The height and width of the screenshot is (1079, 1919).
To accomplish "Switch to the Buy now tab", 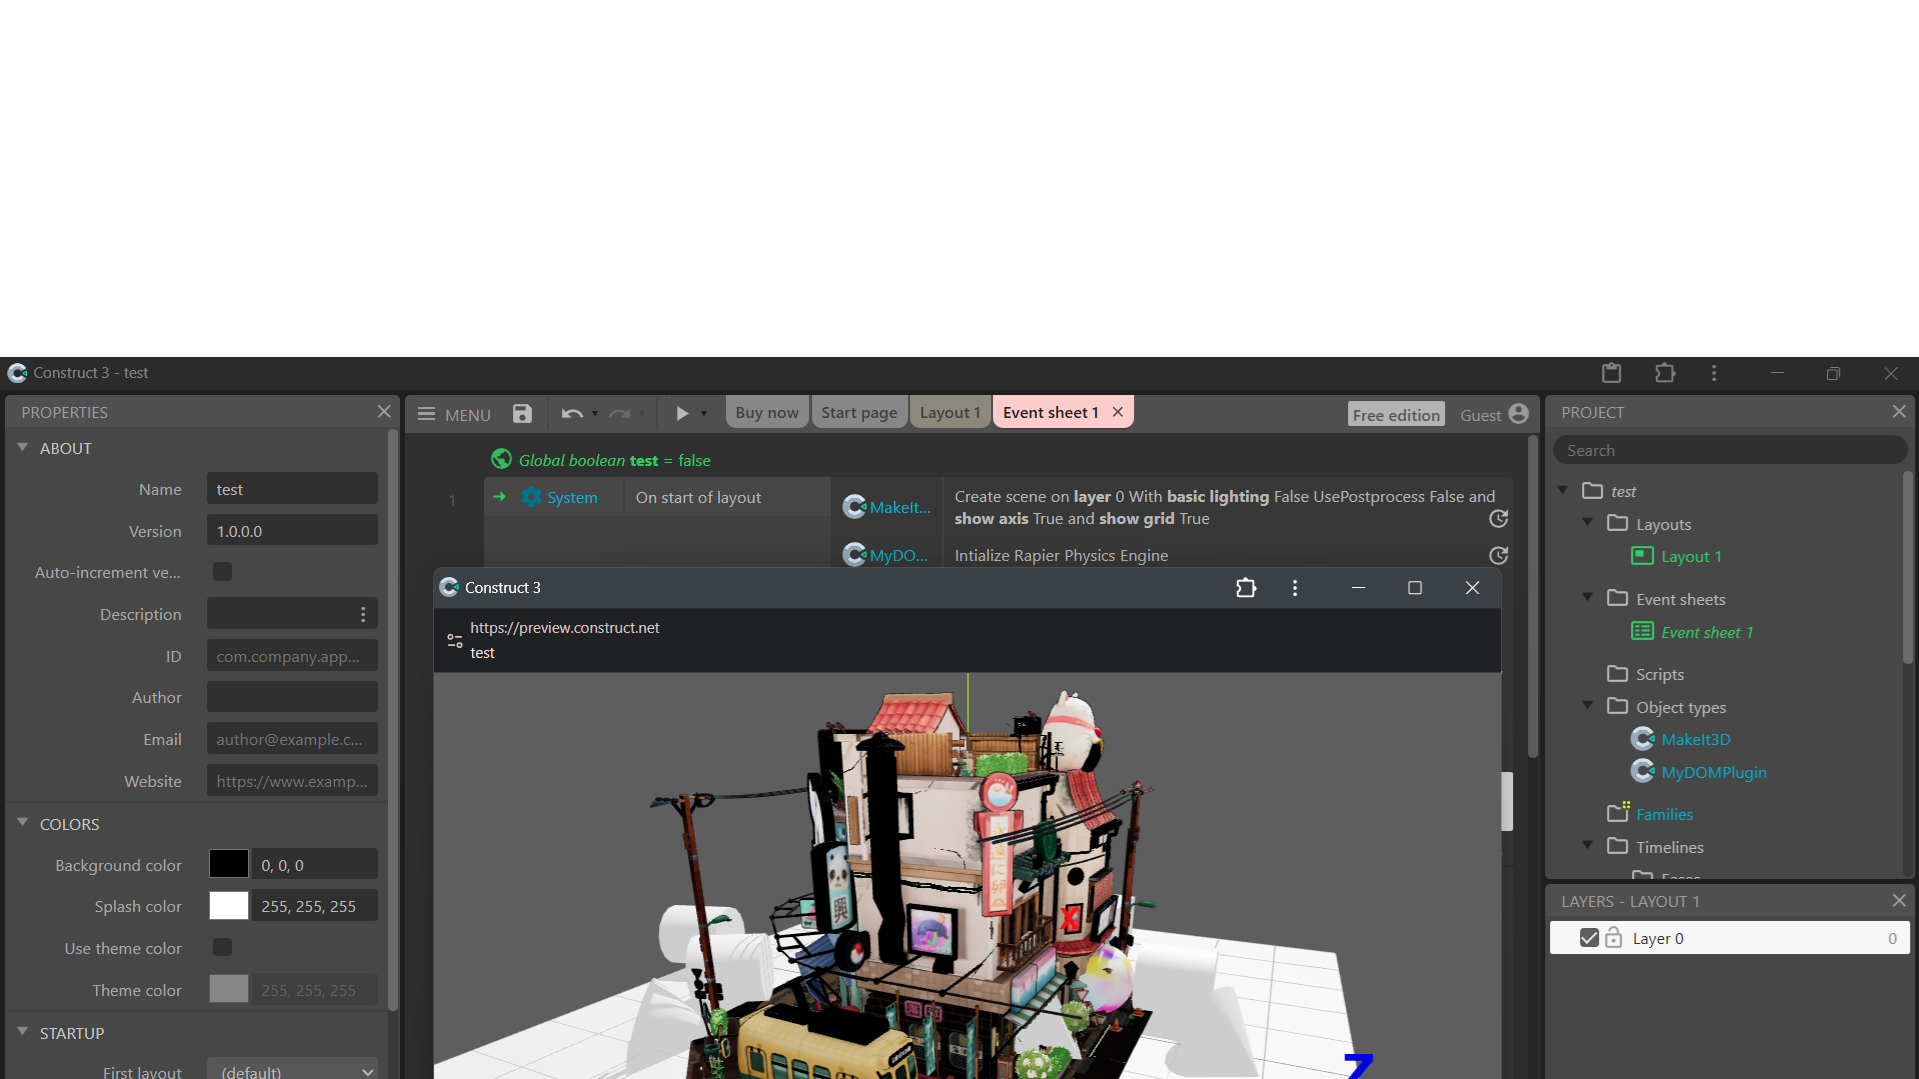I will (x=767, y=413).
